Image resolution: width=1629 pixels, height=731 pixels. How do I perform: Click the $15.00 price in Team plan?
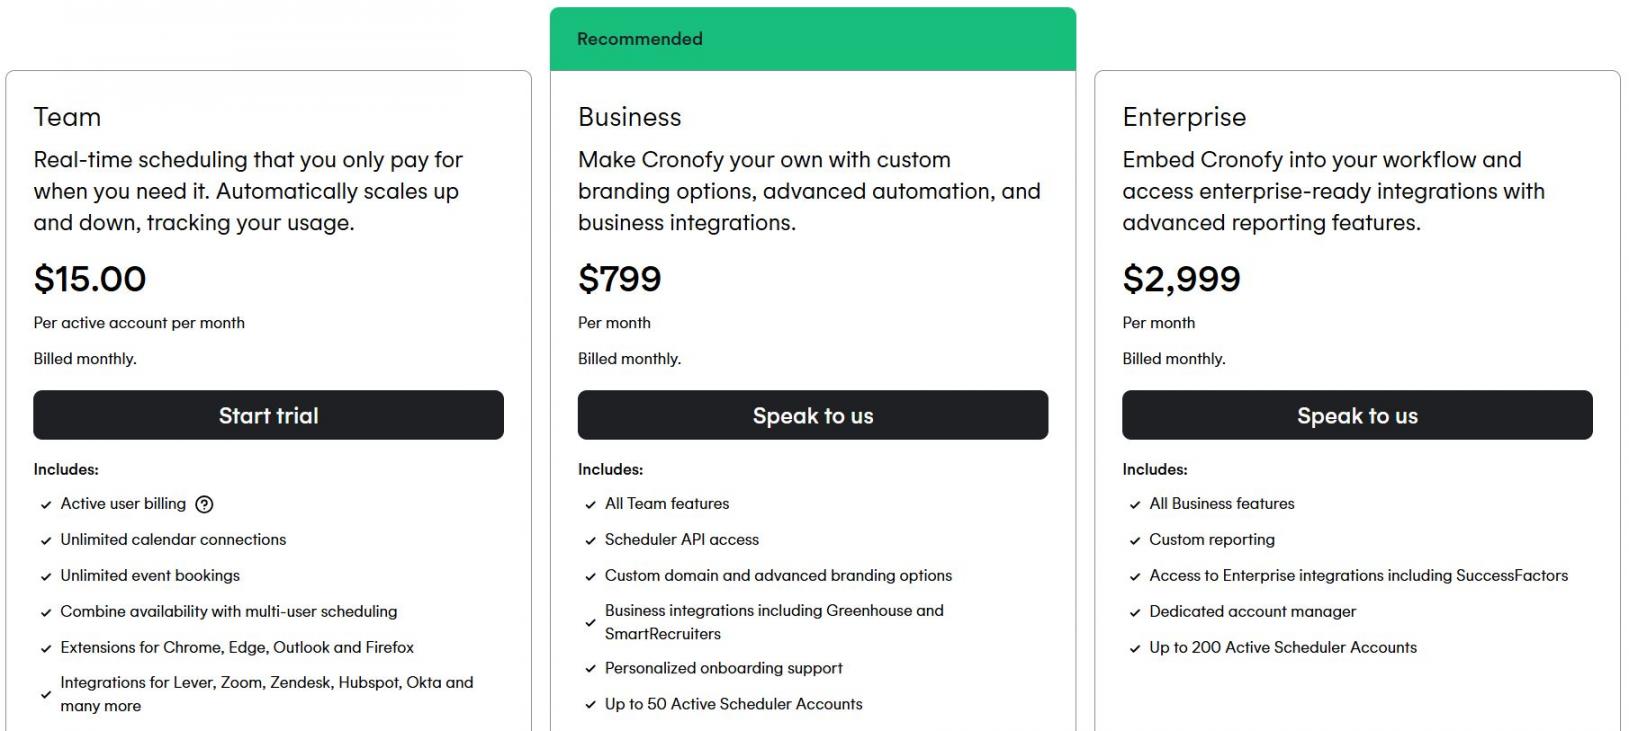90,279
